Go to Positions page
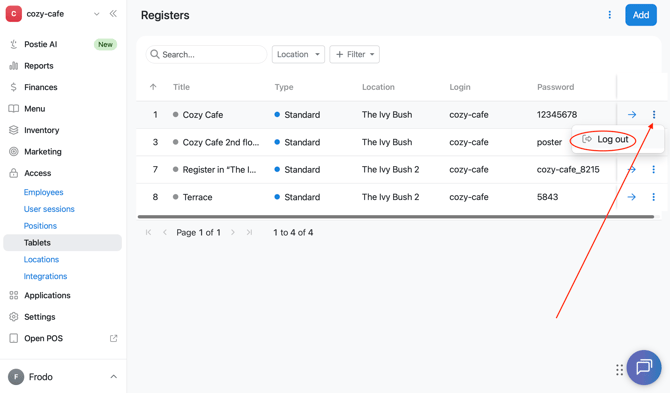This screenshot has height=393, width=670. click(x=40, y=226)
